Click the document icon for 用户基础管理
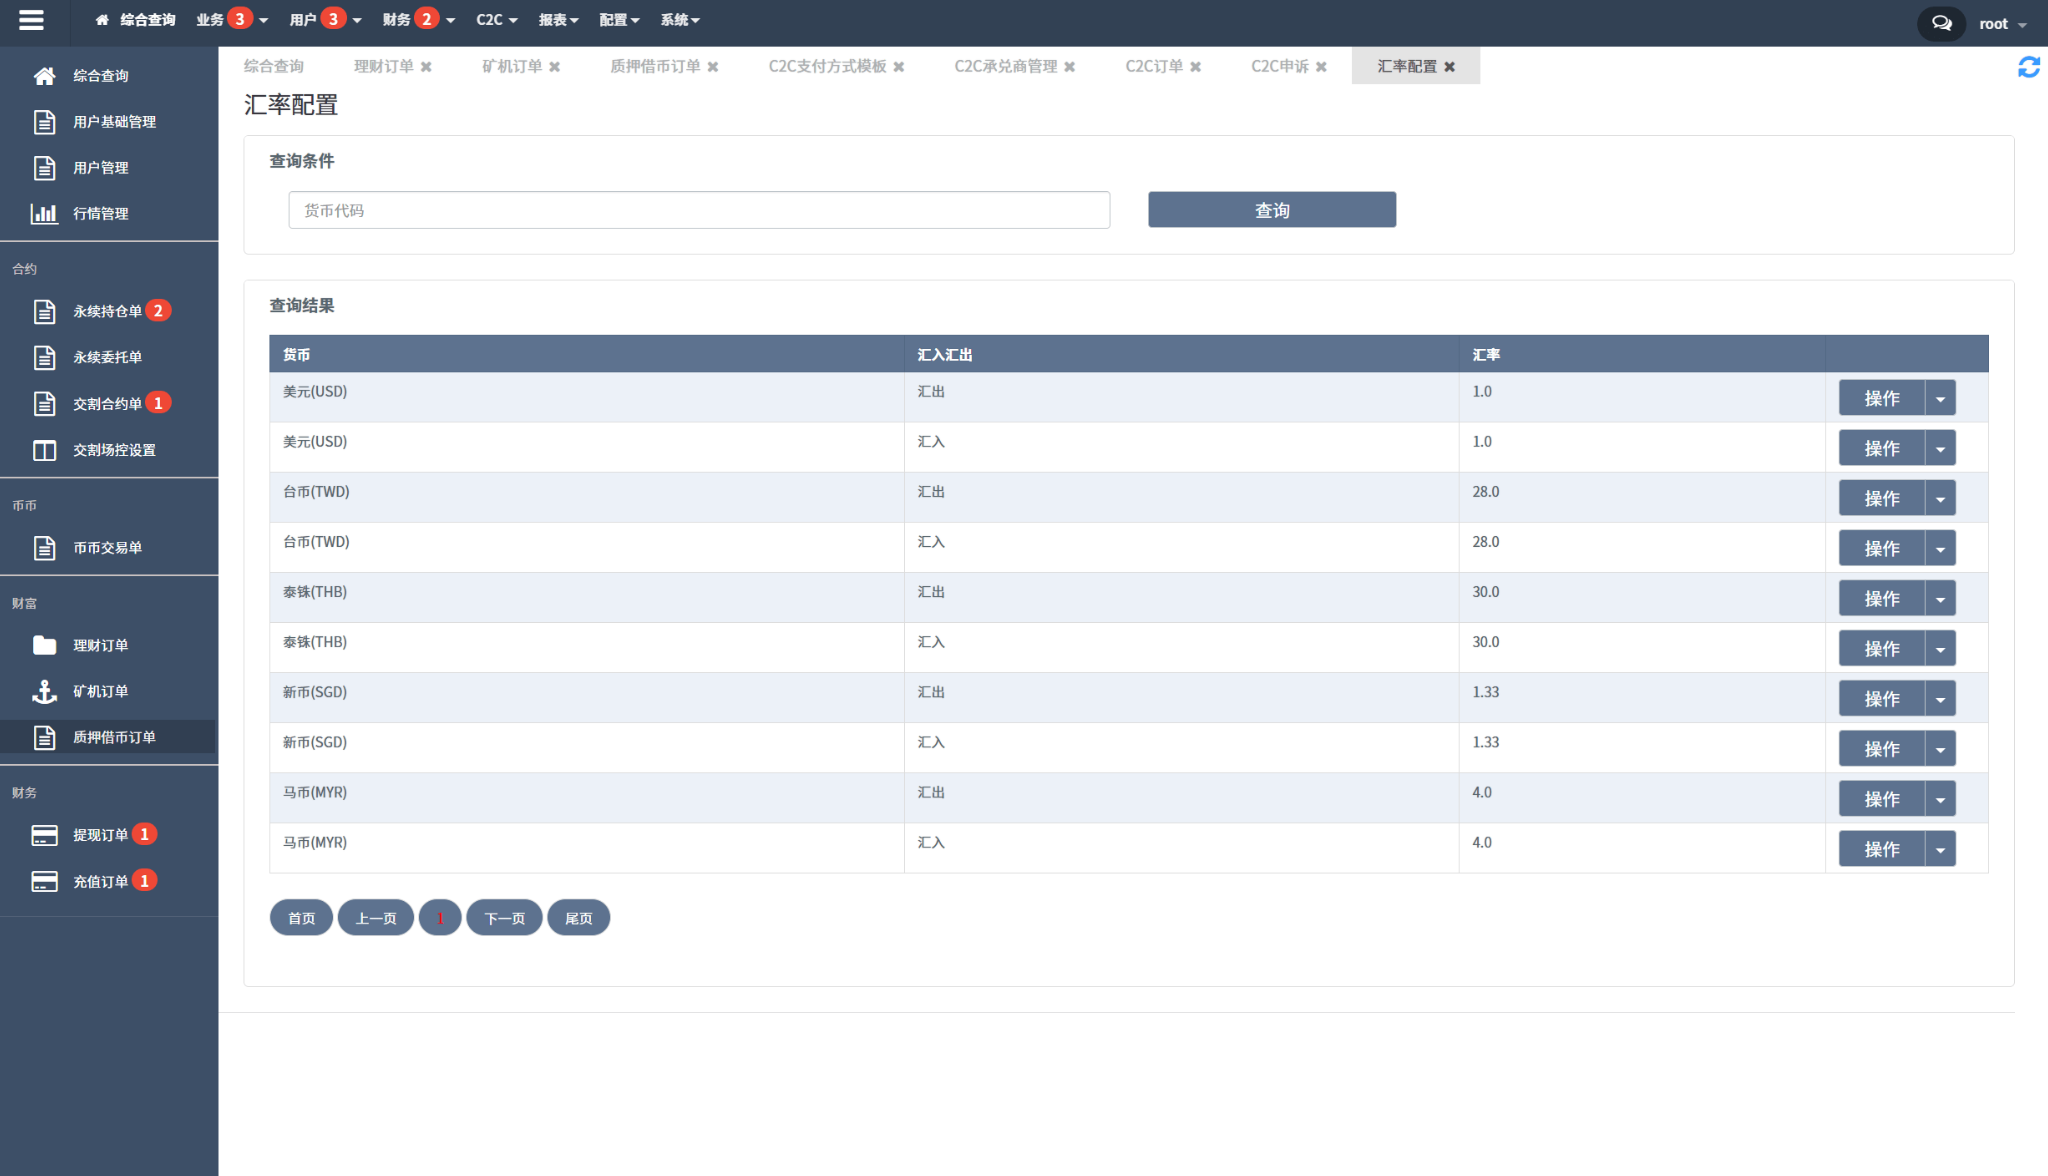 tap(44, 122)
